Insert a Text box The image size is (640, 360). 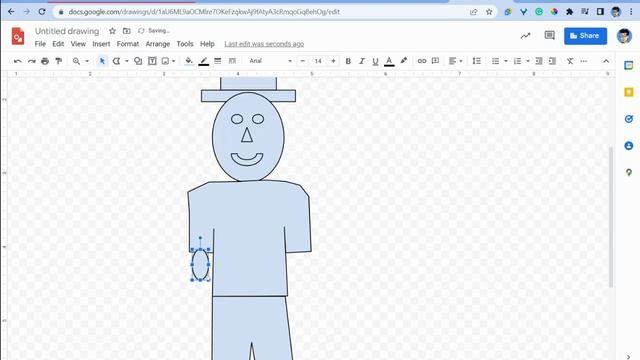coord(152,61)
